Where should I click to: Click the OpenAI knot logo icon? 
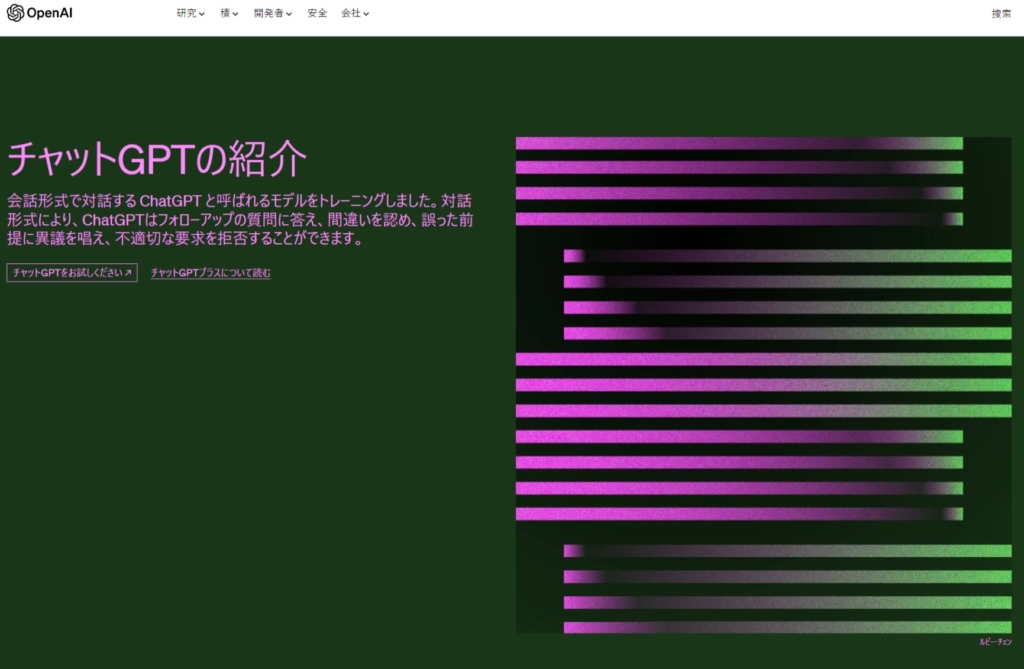(15, 13)
